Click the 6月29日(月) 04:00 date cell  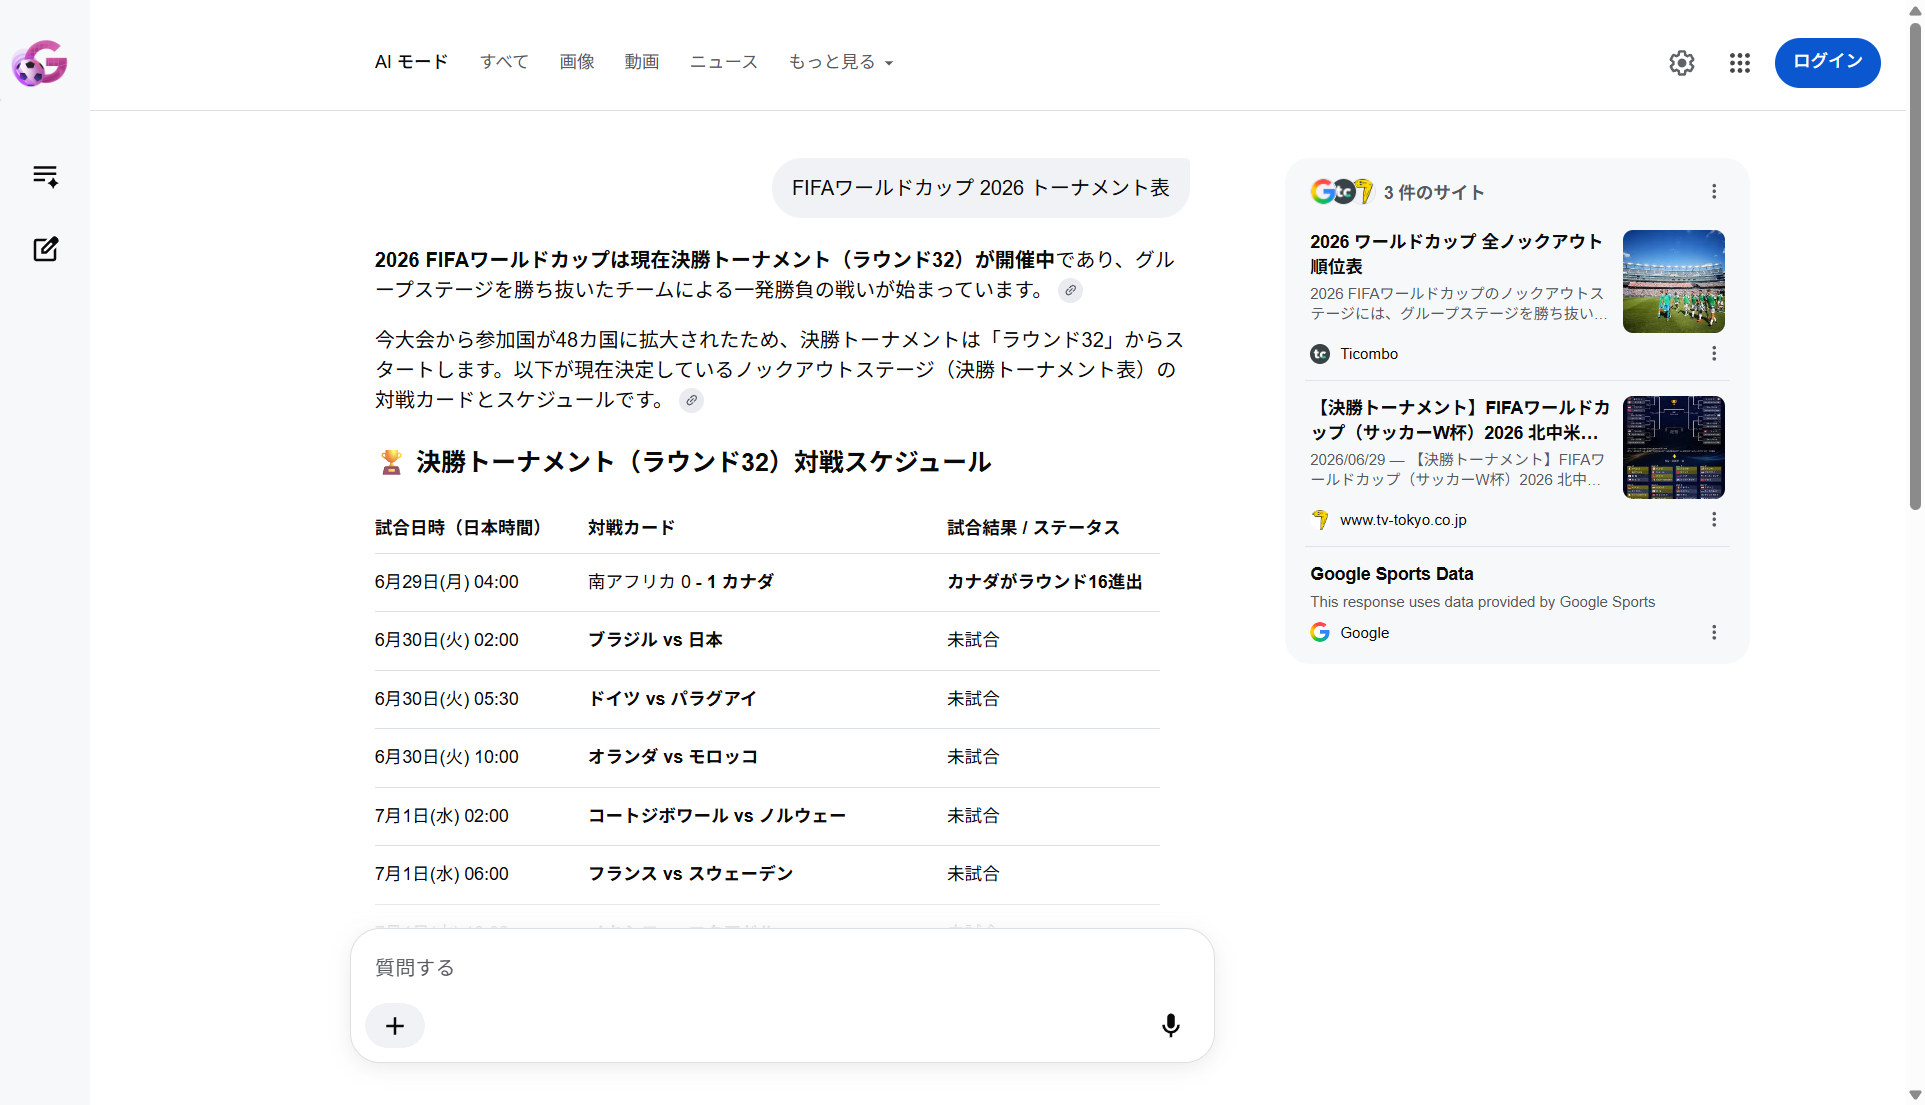tap(447, 582)
